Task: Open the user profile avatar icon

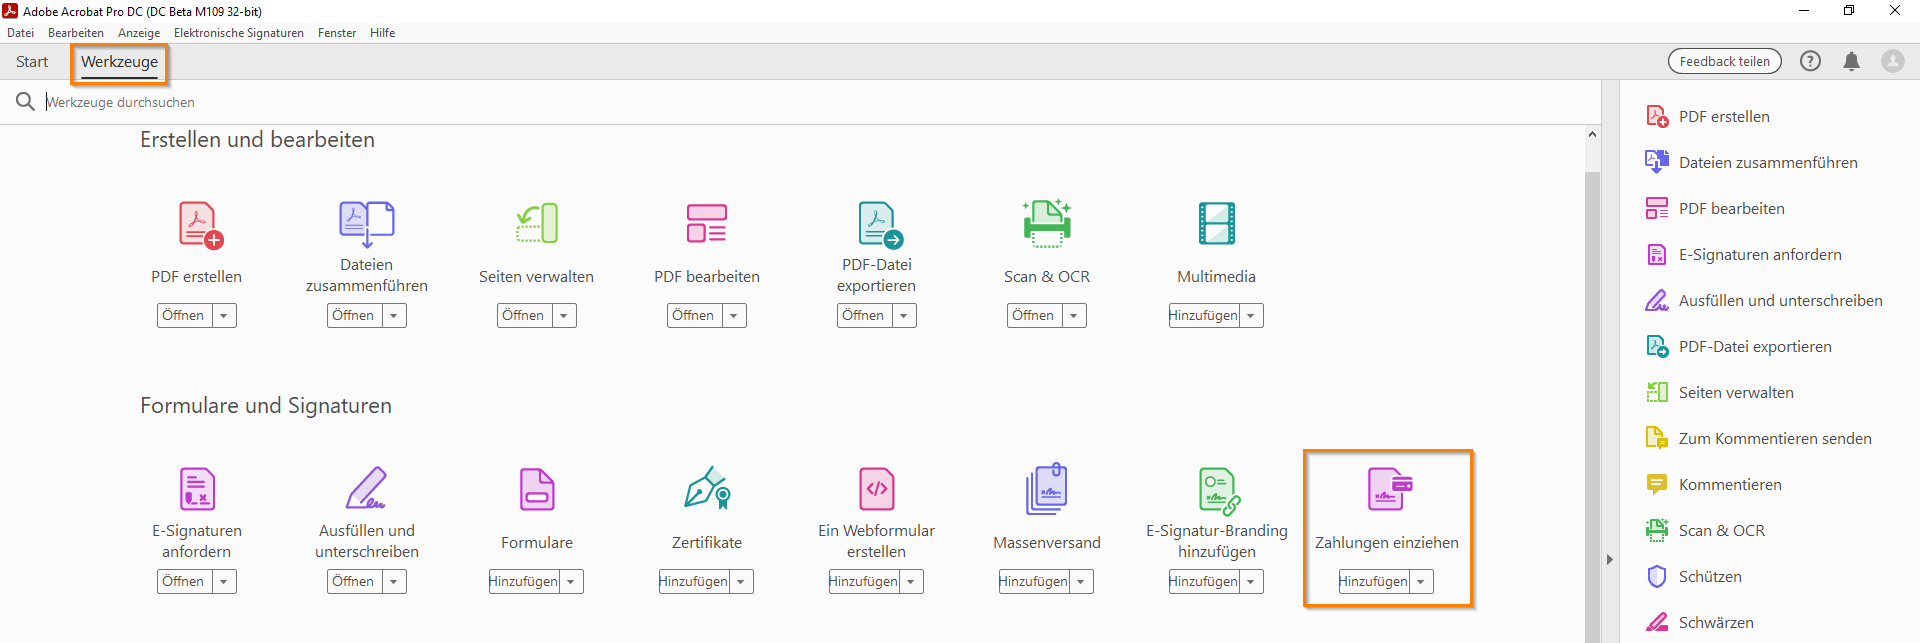Action: [x=1893, y=61]
